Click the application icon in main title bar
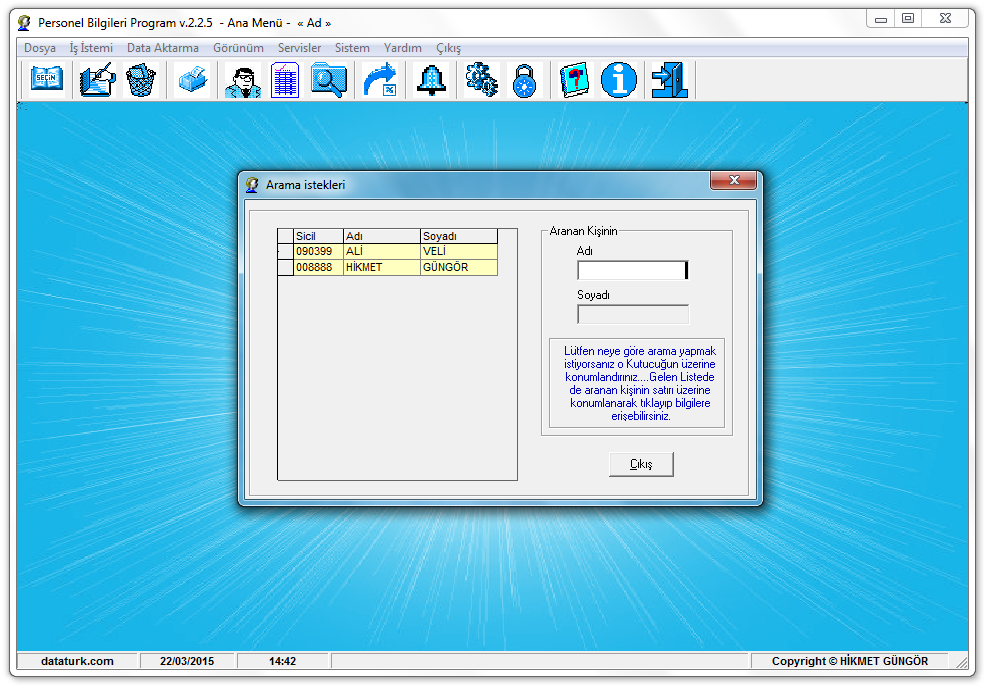 pyautogui.click(x=25, y=23)
